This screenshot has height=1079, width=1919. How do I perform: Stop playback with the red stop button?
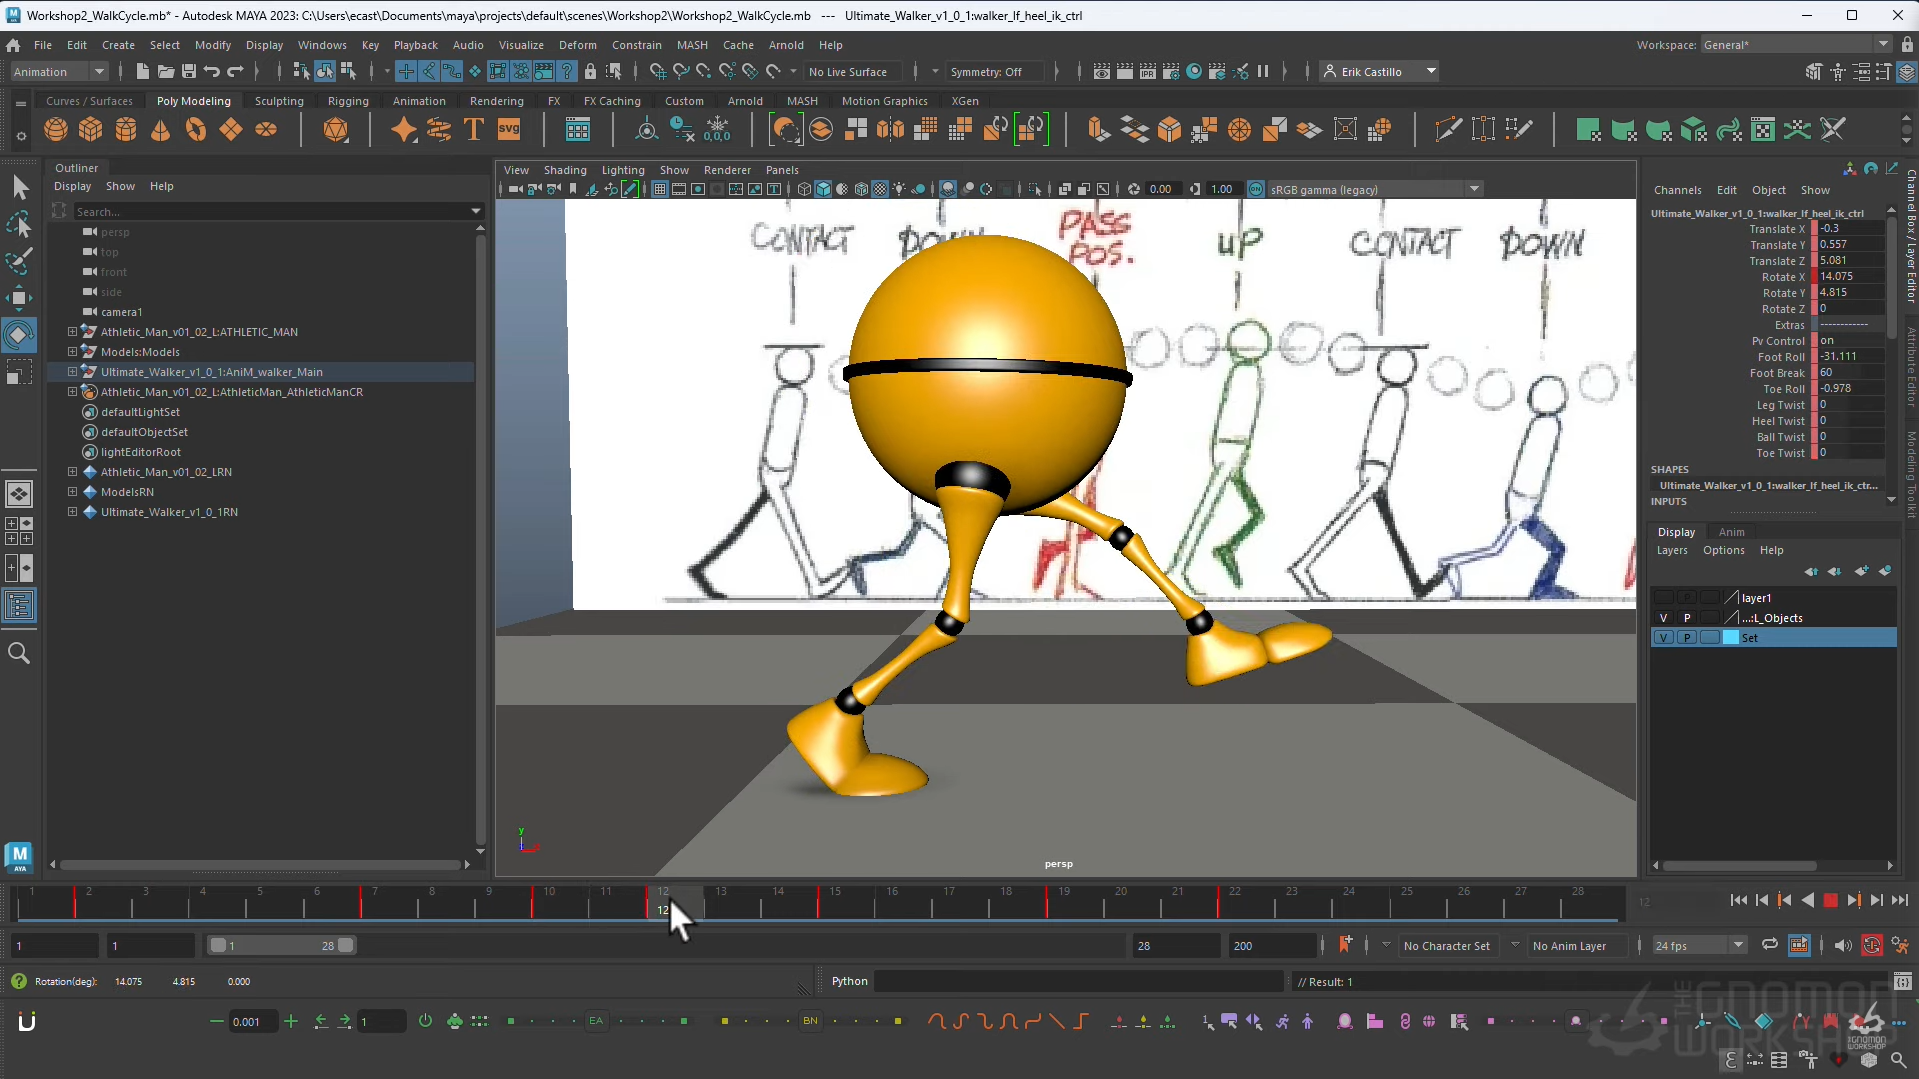point(1830,901)
